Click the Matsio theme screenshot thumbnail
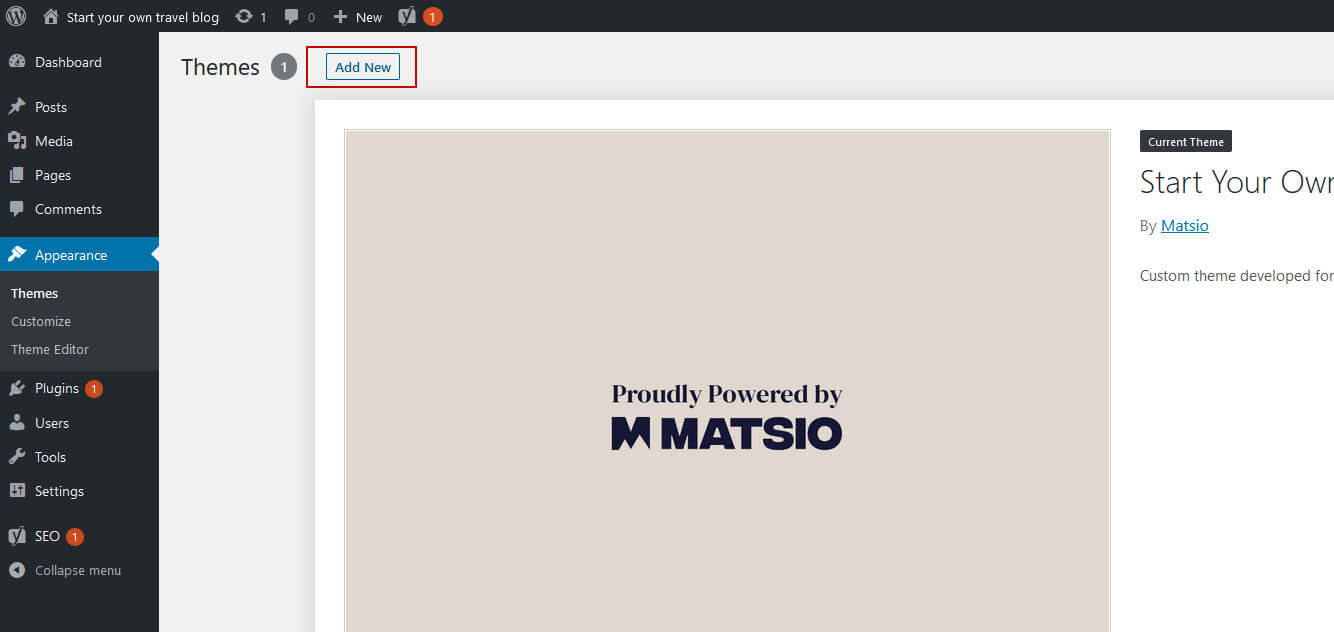1334x632 pixels. coord(727,381)
